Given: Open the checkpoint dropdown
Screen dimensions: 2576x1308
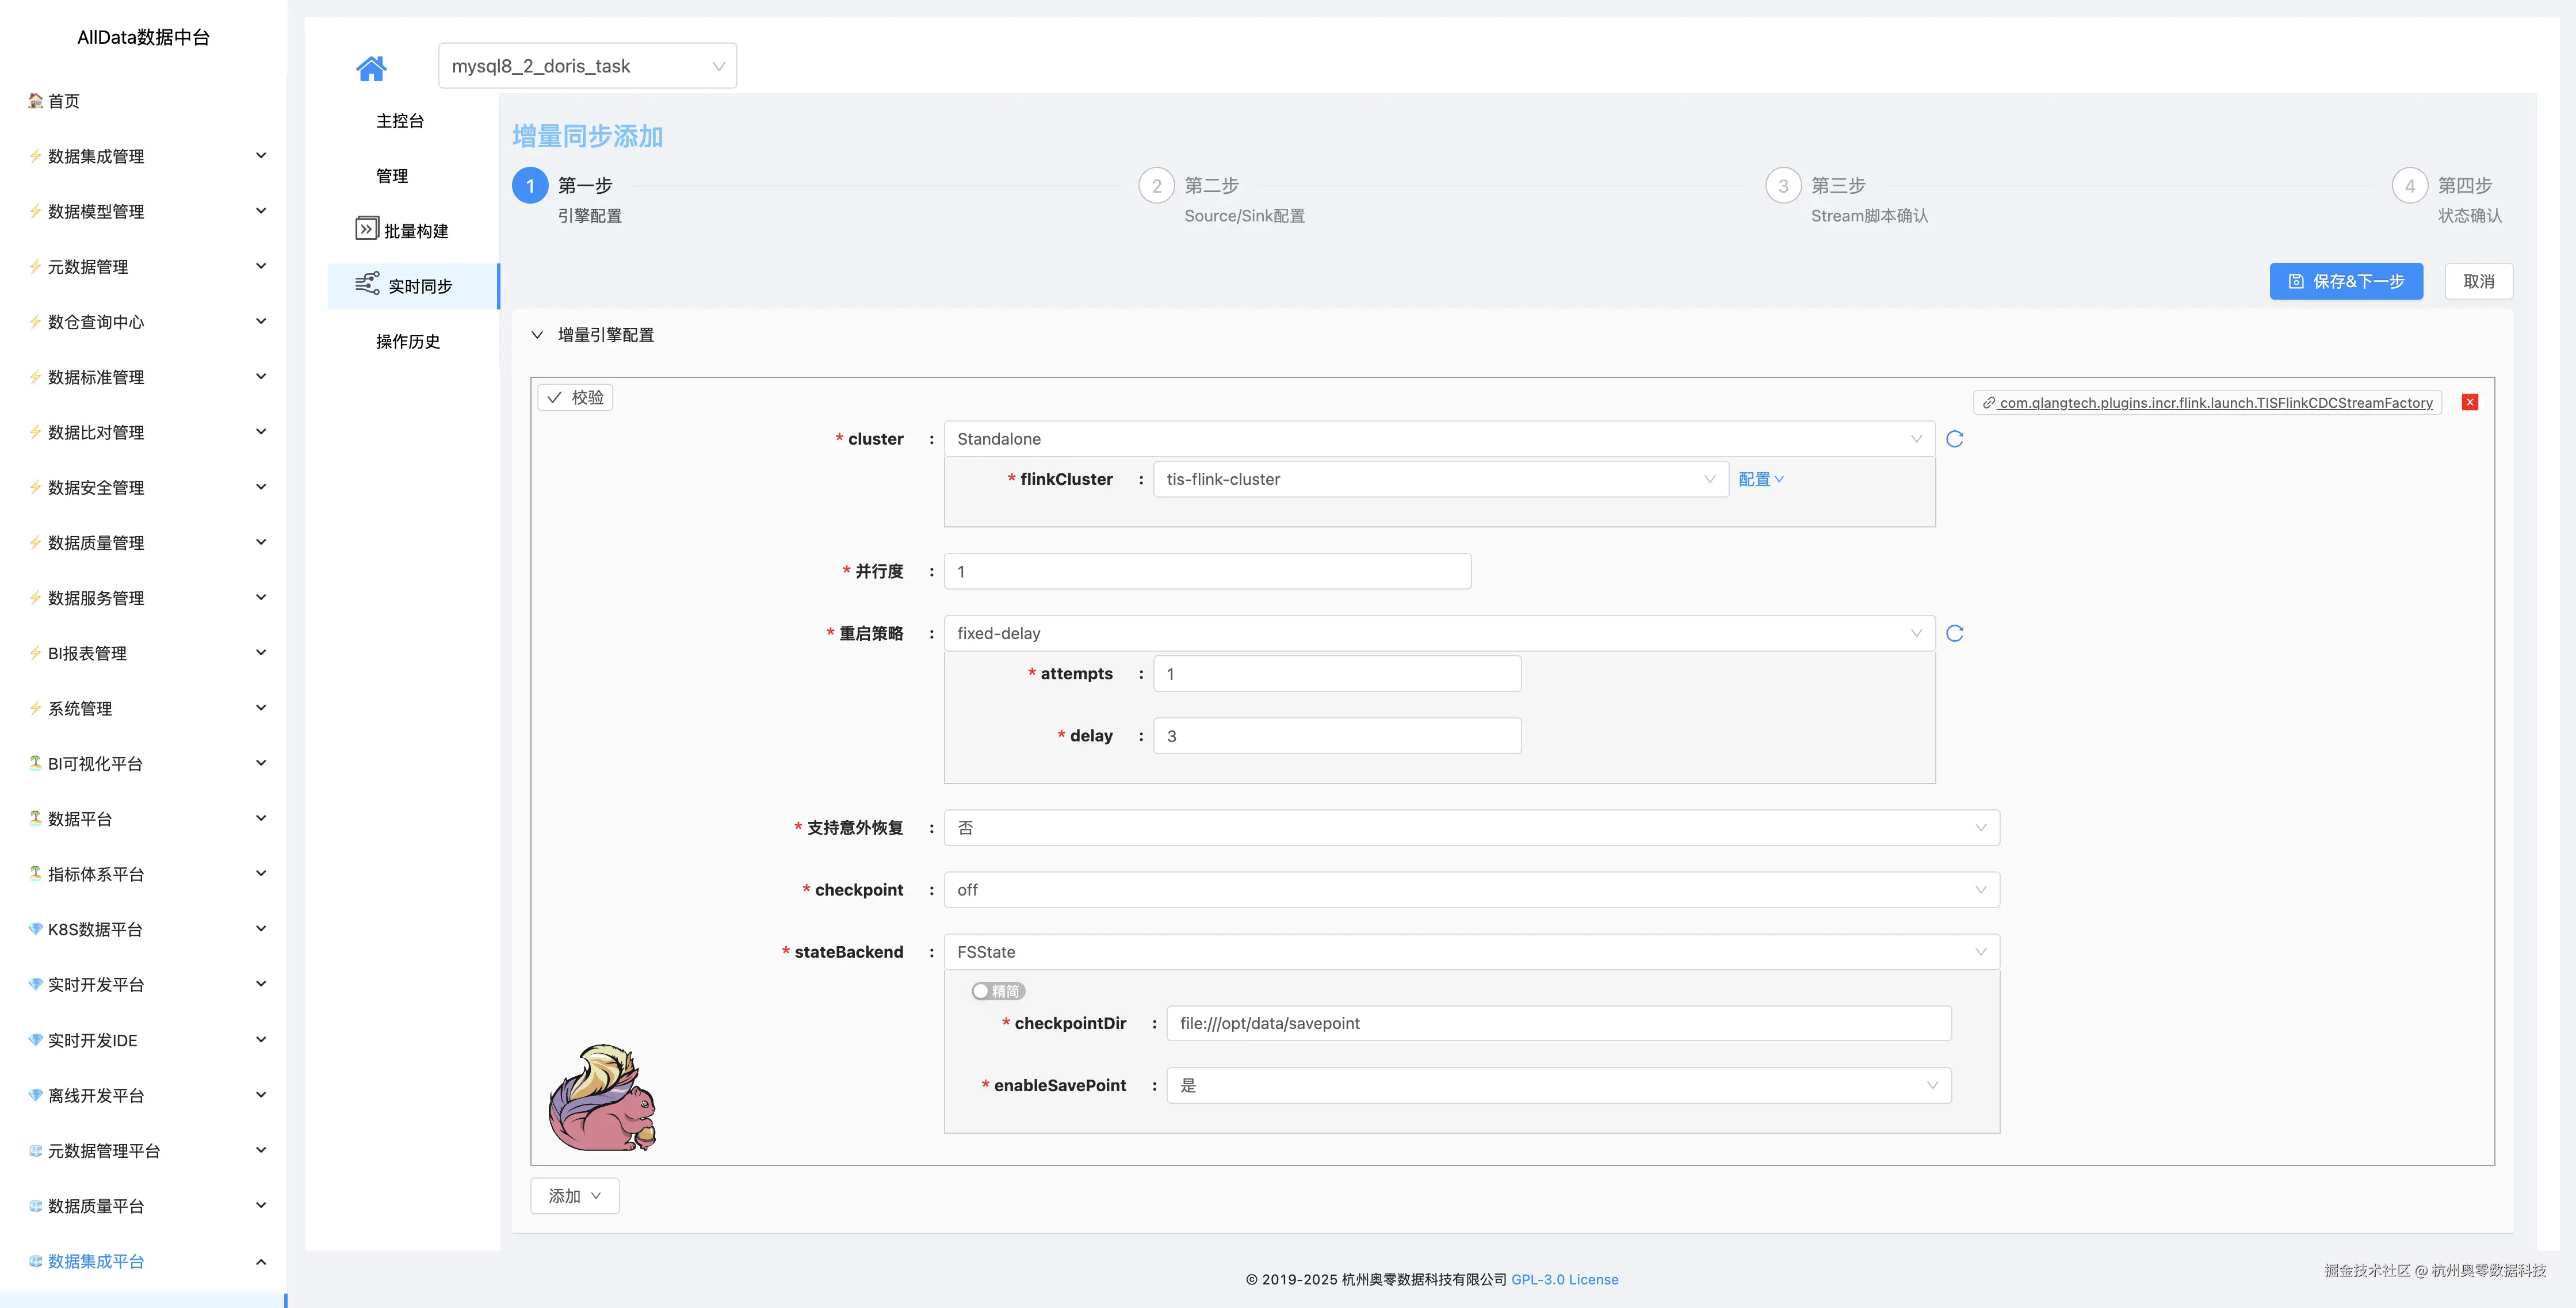Looking at the screenshot, I should [x=1470, y=890].
